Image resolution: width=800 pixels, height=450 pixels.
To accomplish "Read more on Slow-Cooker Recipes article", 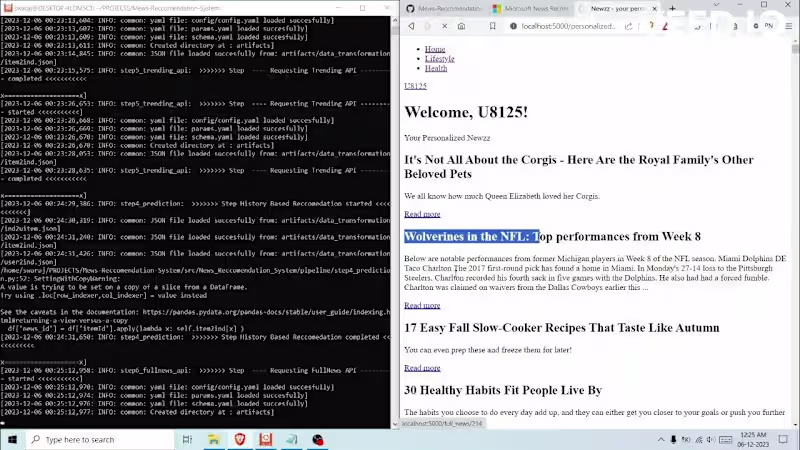I will (422, 368).
